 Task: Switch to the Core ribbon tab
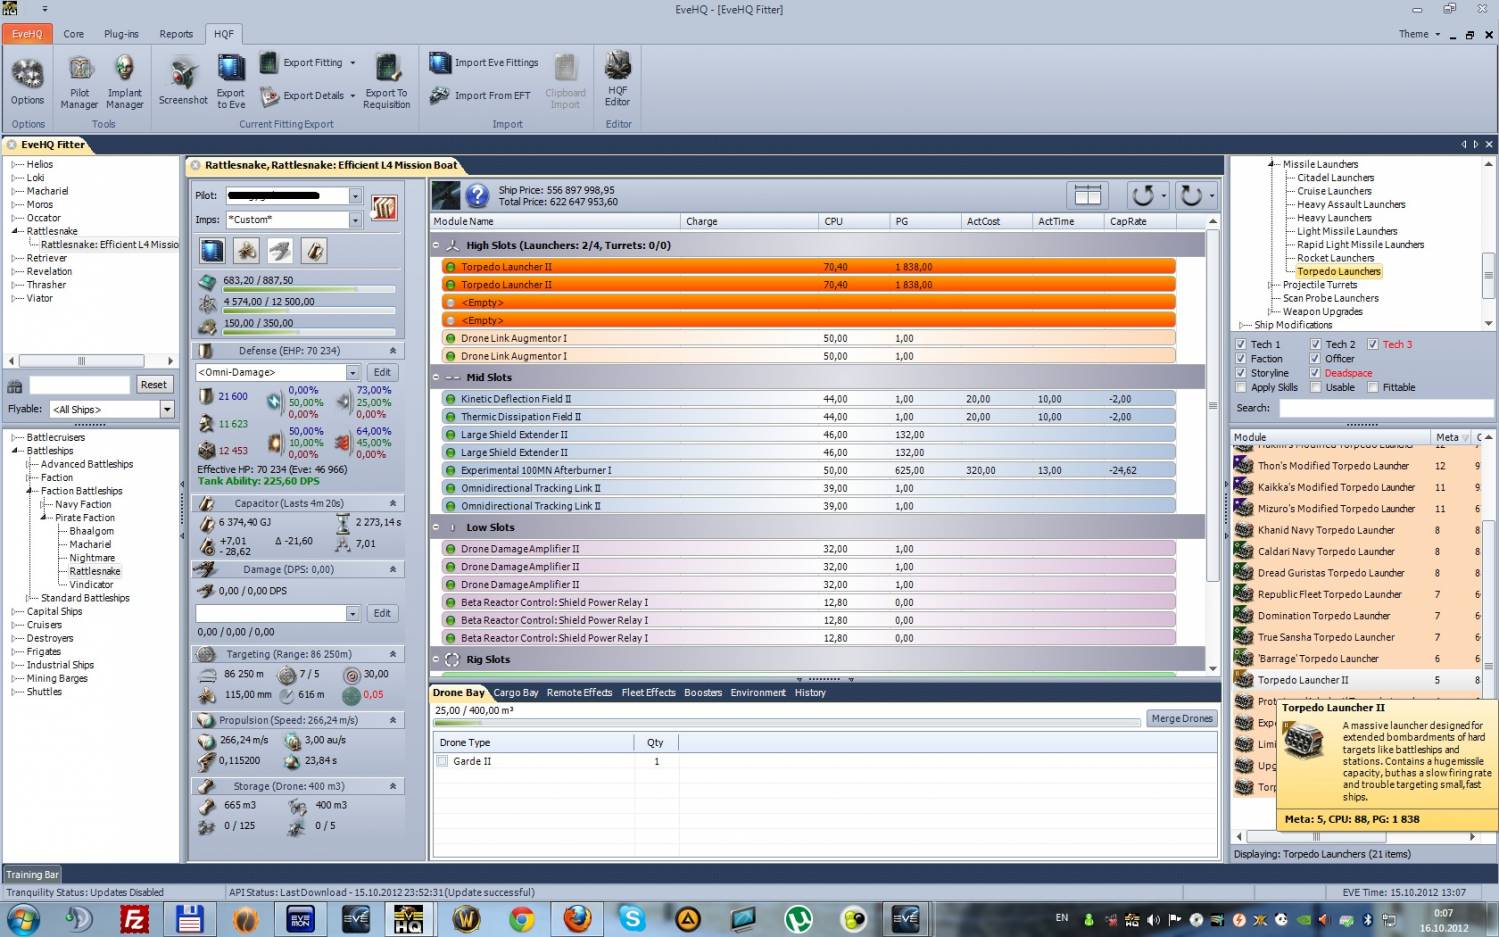point(74,34)
